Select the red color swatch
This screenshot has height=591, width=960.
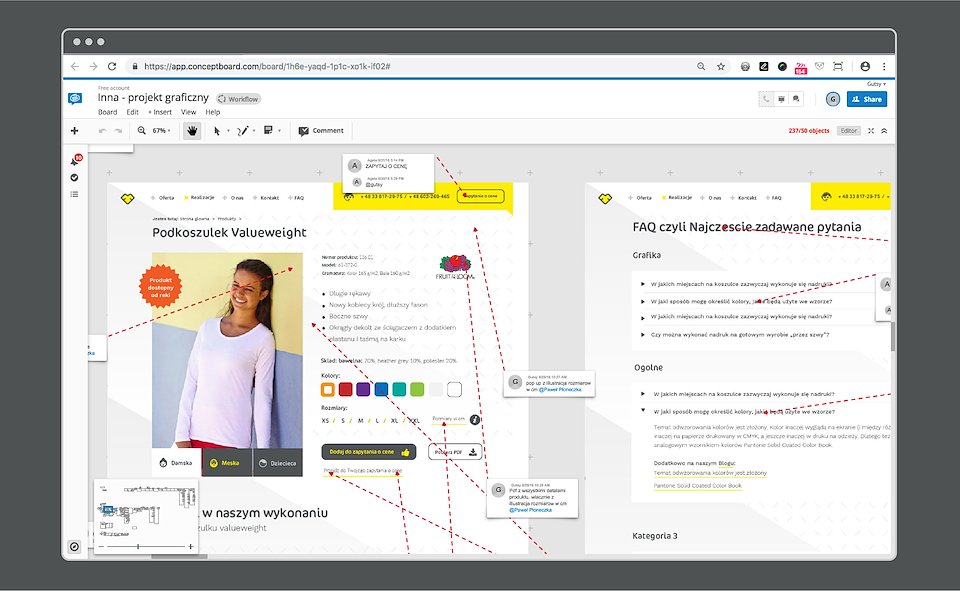click(x=345, y=390)
